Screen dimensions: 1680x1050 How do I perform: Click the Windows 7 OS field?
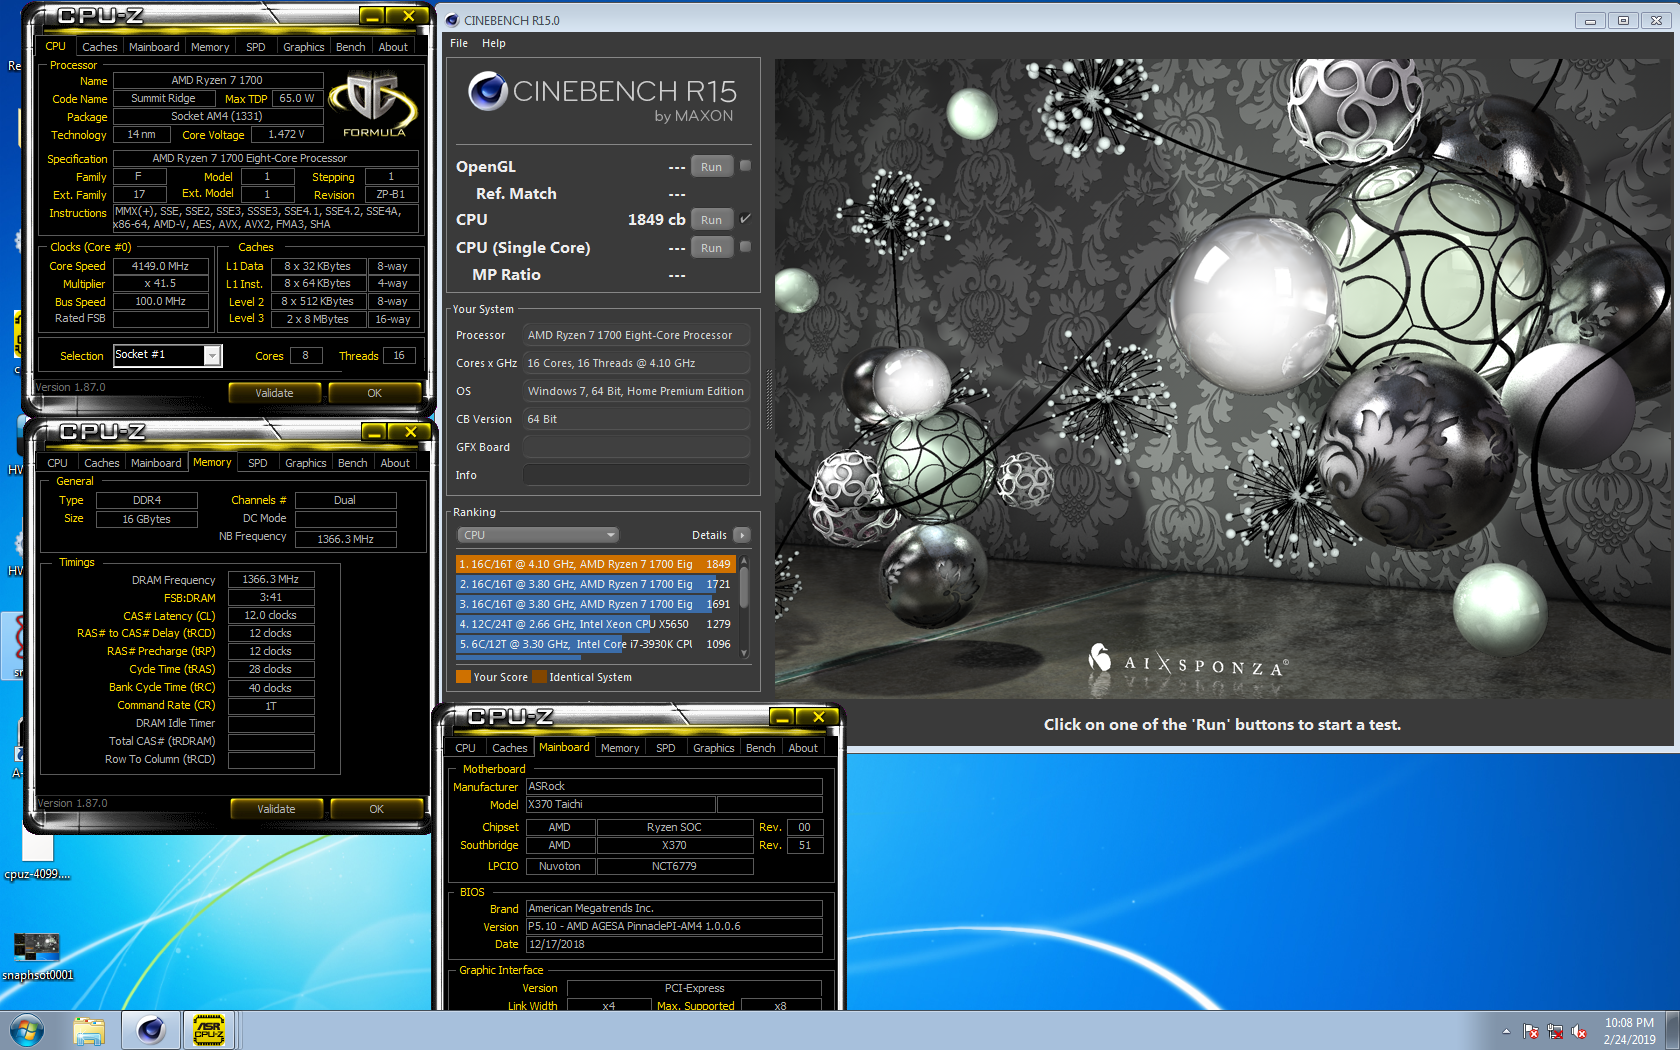(x=636, y=391)
